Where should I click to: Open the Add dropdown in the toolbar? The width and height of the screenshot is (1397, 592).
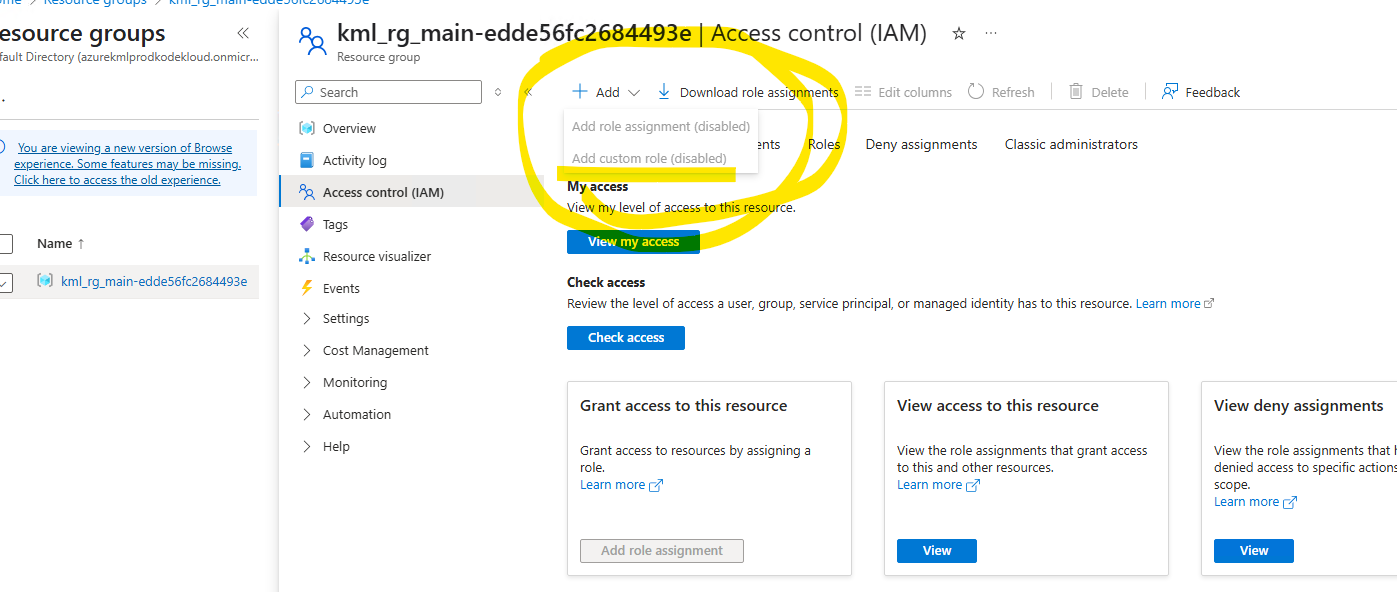click(x=606, y=92)
